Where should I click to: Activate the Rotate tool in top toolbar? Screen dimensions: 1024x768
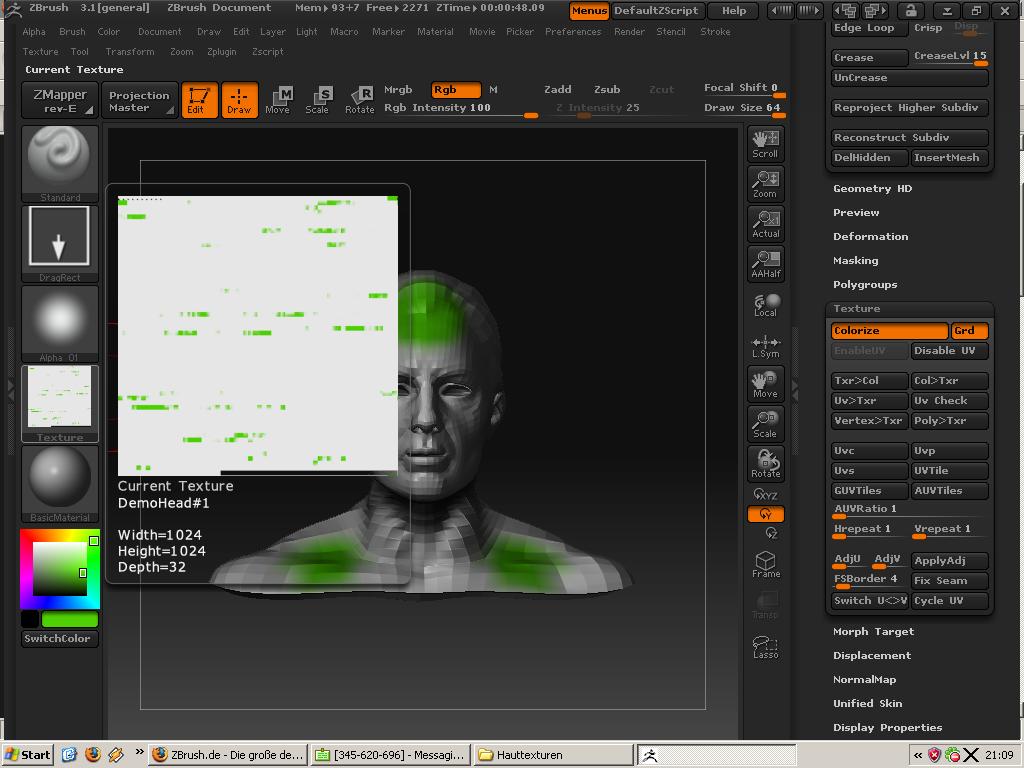[x=359, y=99]
